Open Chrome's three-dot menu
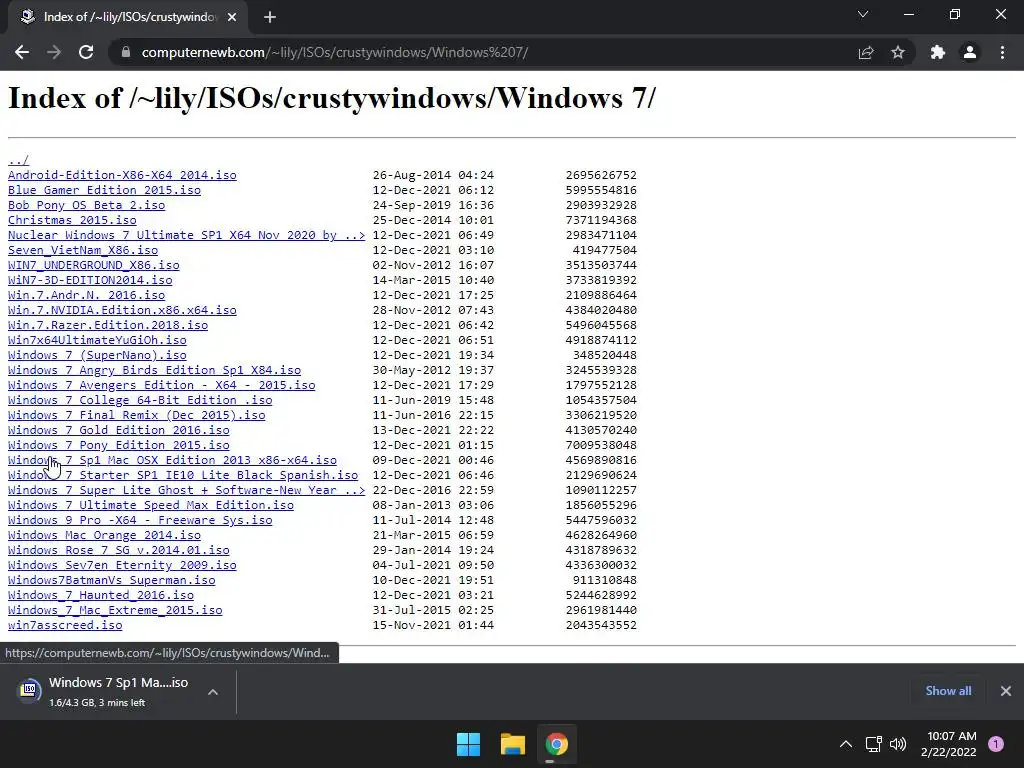Viewport: 1024px width, 768px height. pos(1002,52)
